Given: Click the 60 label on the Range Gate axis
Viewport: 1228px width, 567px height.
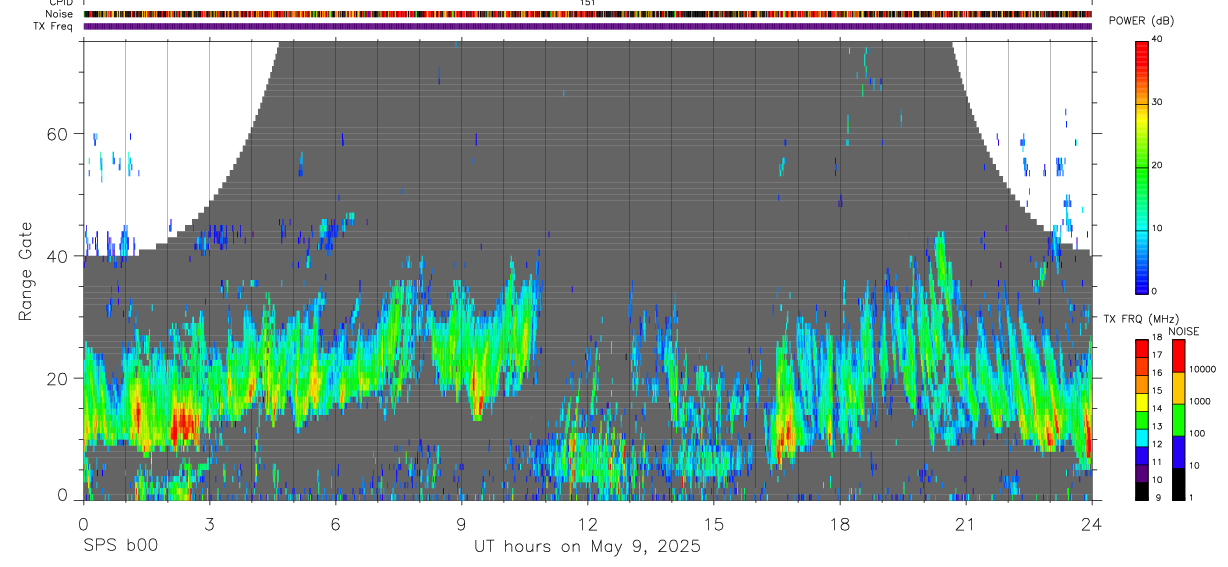Looking at the screenshot, I should point(58,134).
